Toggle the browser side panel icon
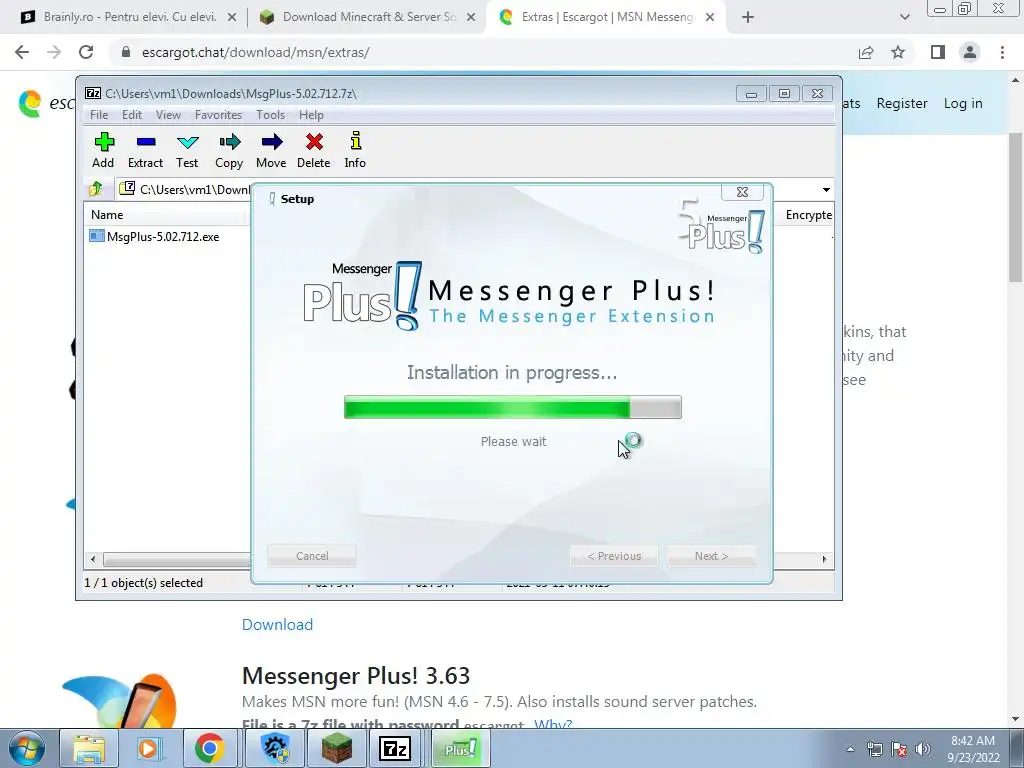 point(938,52)
